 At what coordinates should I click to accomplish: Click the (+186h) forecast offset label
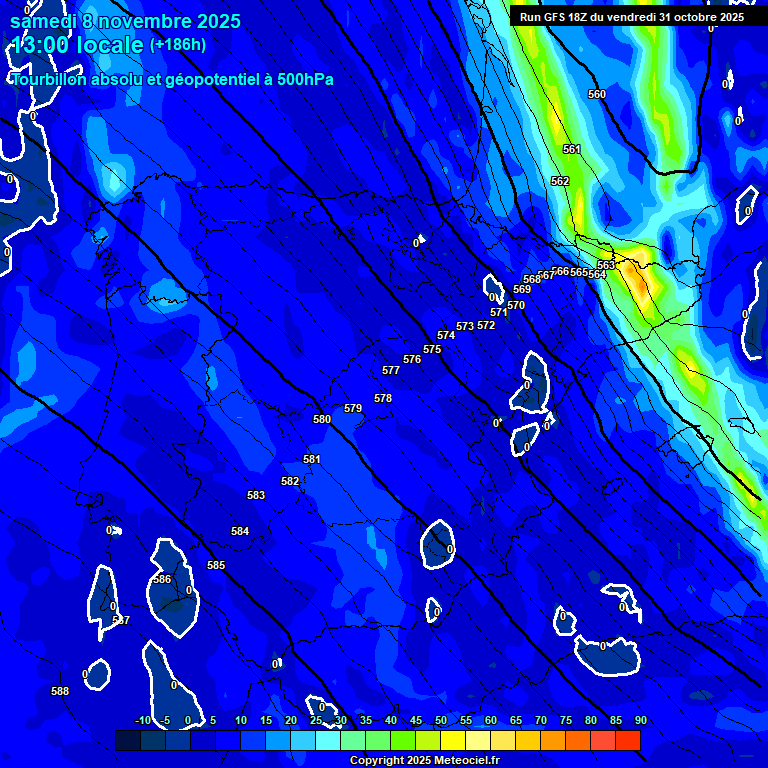177,45
